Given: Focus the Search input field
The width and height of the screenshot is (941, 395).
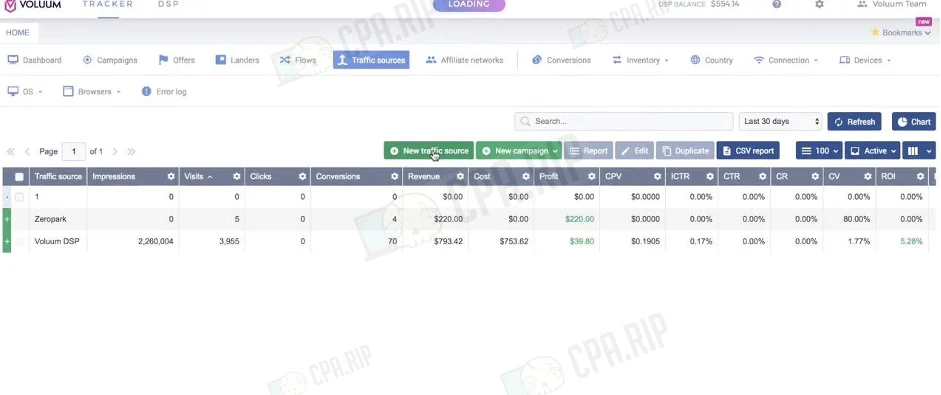Looking at the screenshot, I should pos(624,121).
